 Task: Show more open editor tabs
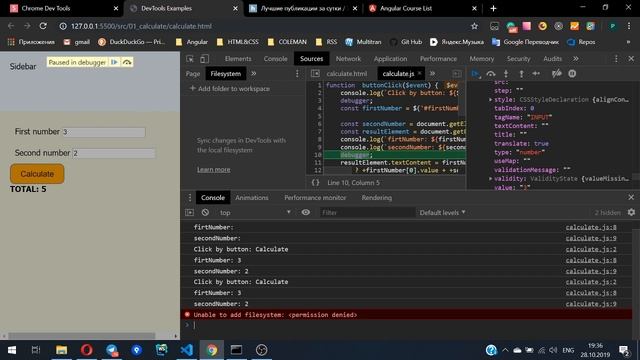pyautogui.click(x=432, y=73)
